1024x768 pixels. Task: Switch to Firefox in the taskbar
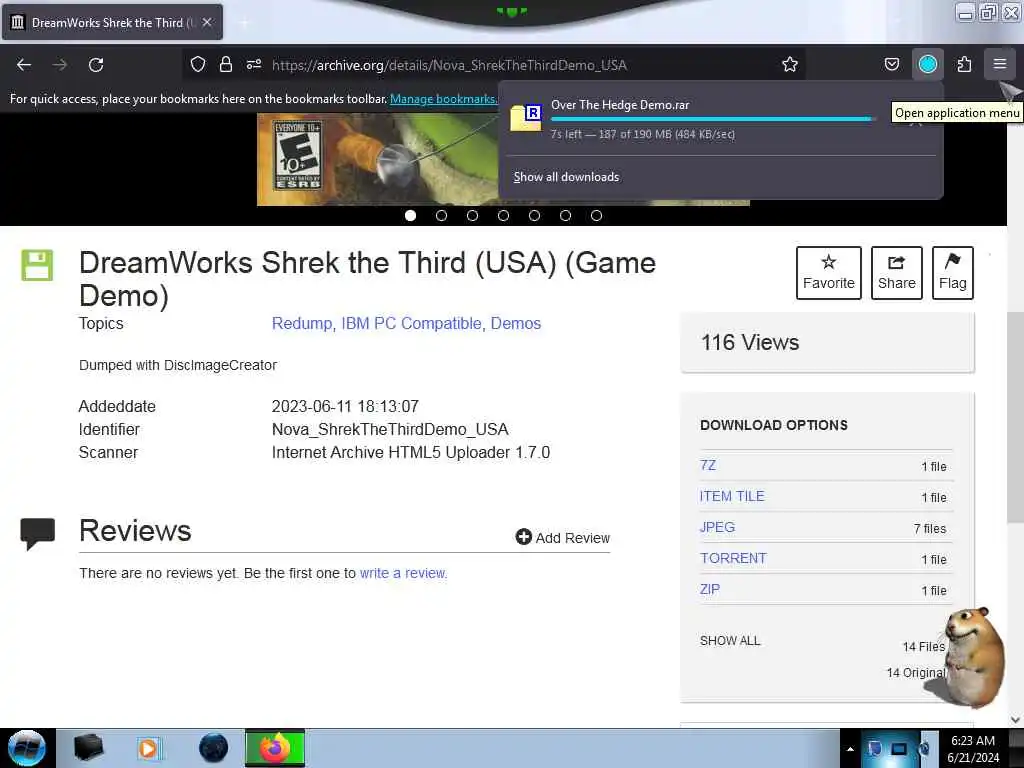(x=275, y=748)
